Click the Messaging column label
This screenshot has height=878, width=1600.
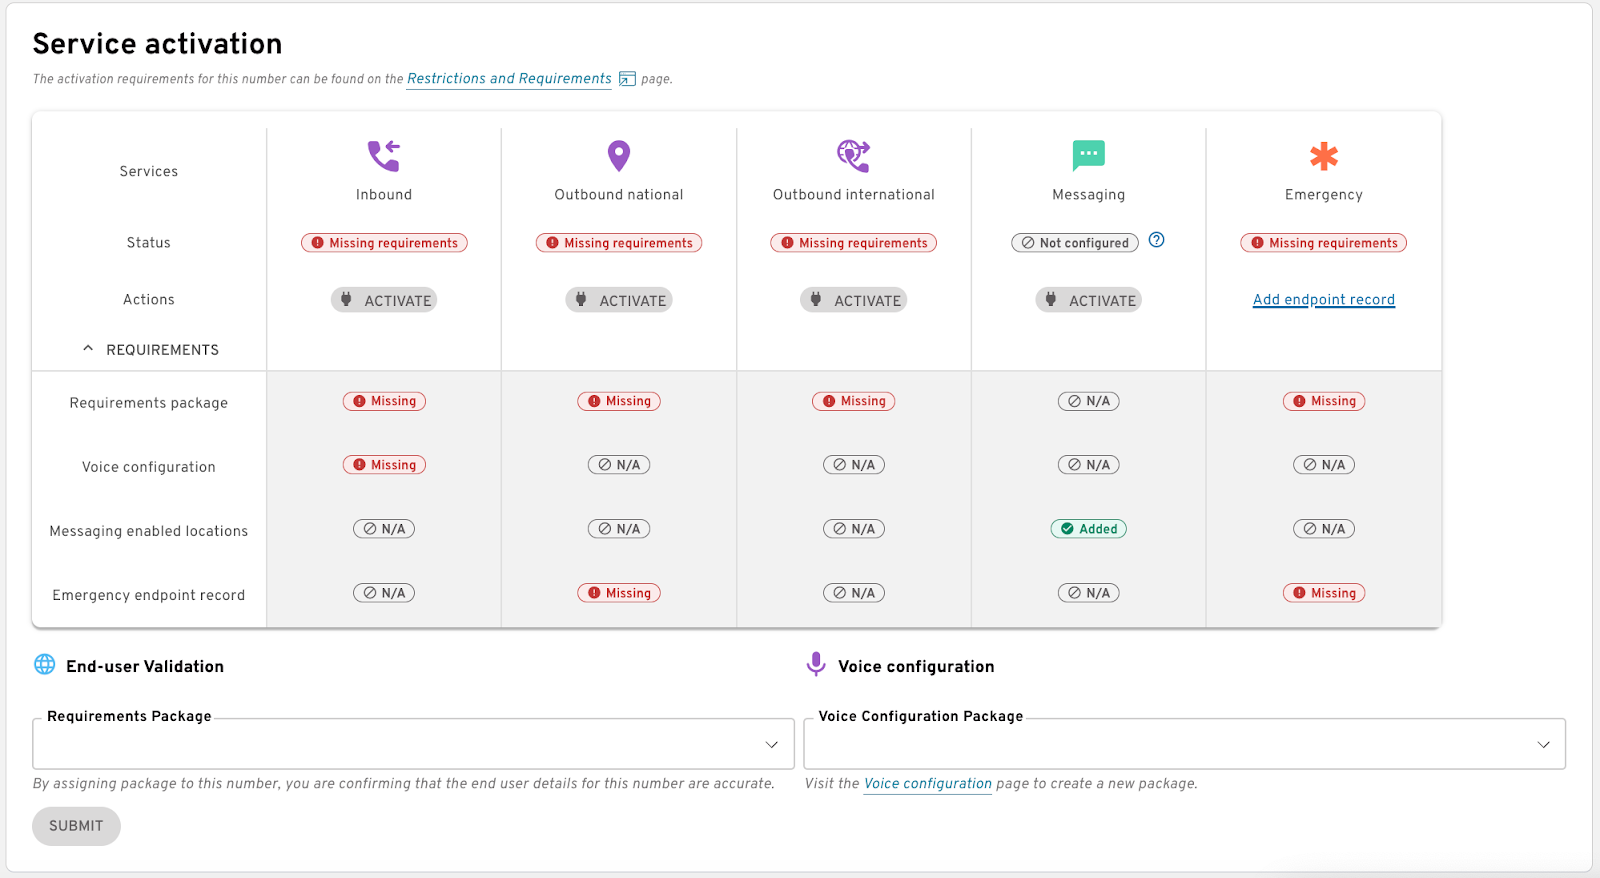(x=1089, y=195)
